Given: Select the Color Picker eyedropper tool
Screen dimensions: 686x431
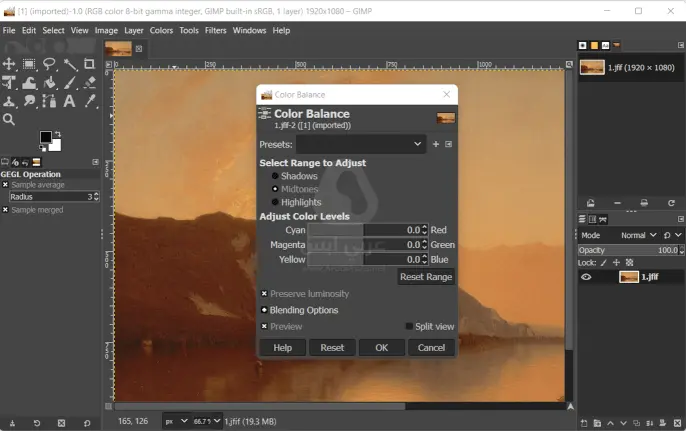Looking at the screenshot, I should (90, 101).
